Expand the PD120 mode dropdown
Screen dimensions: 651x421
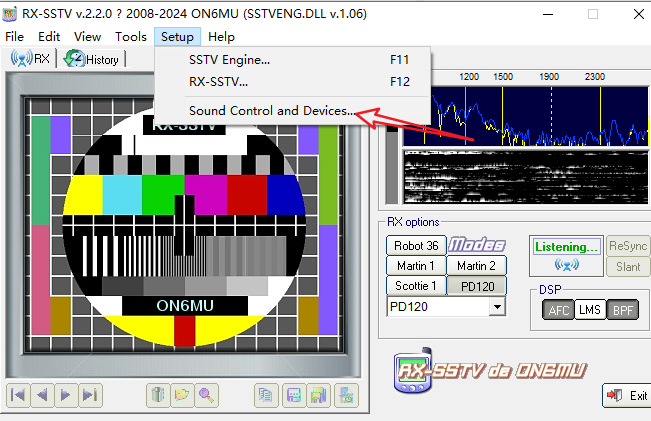pyautogui.click(x=497, y=307)
